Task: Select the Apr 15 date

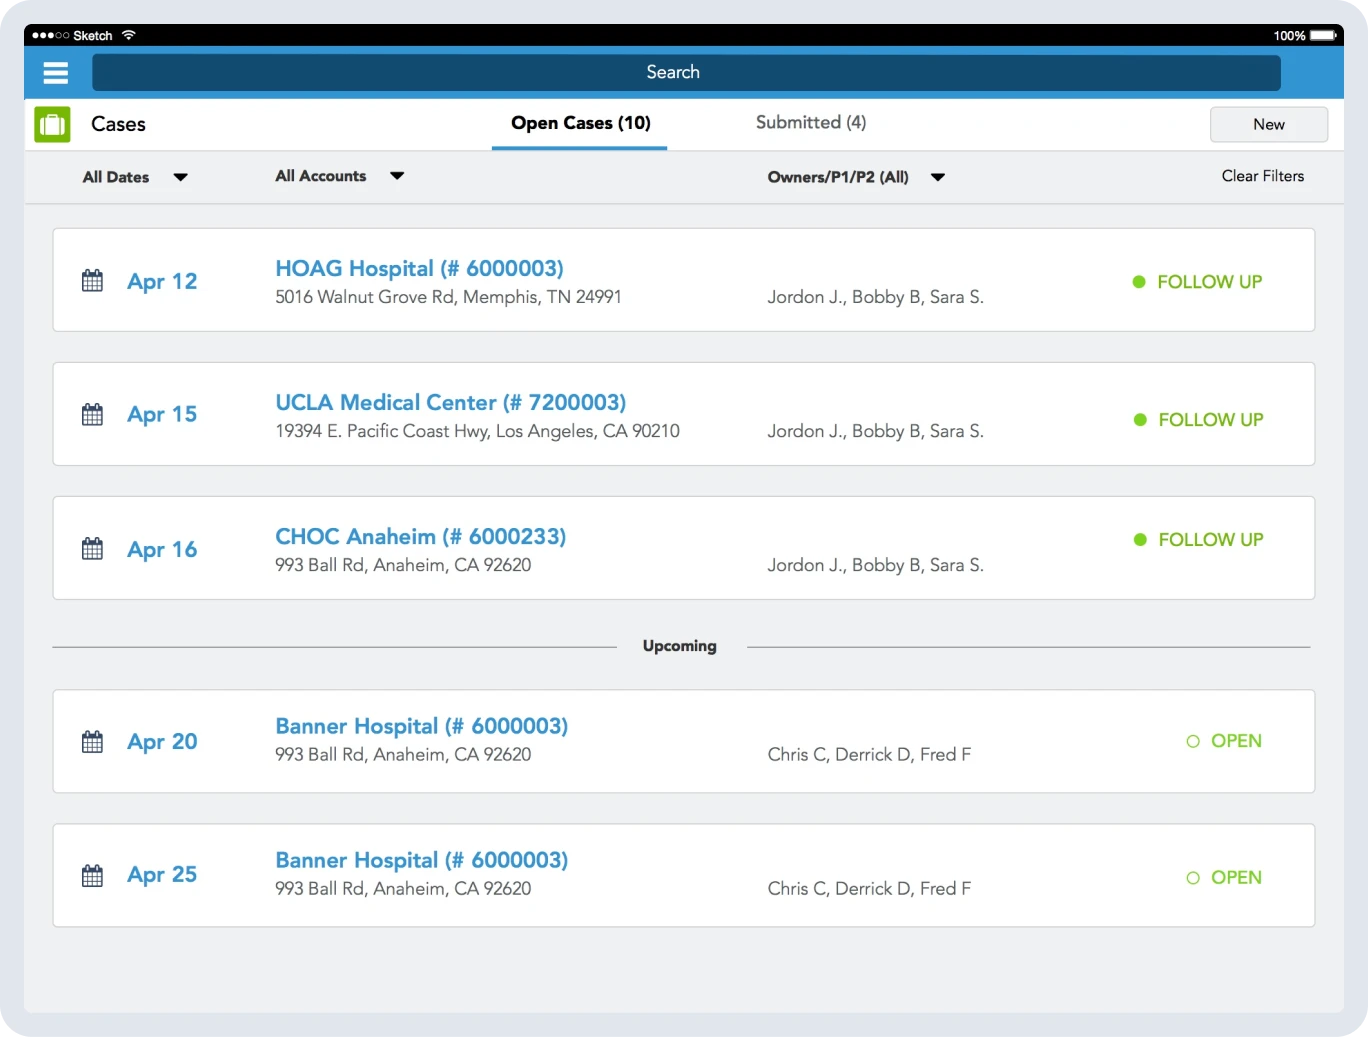Action: (162, 415)
